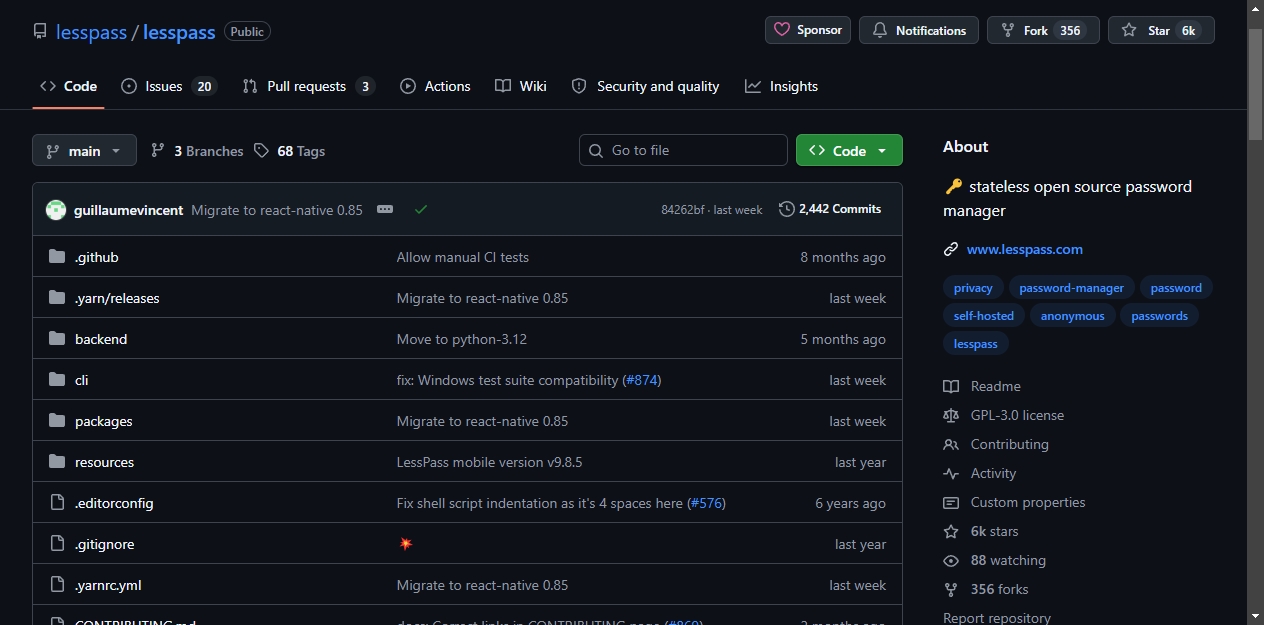Open the backend folder
This screenshot has height=625, width=1264.
(x=101, y=339)
